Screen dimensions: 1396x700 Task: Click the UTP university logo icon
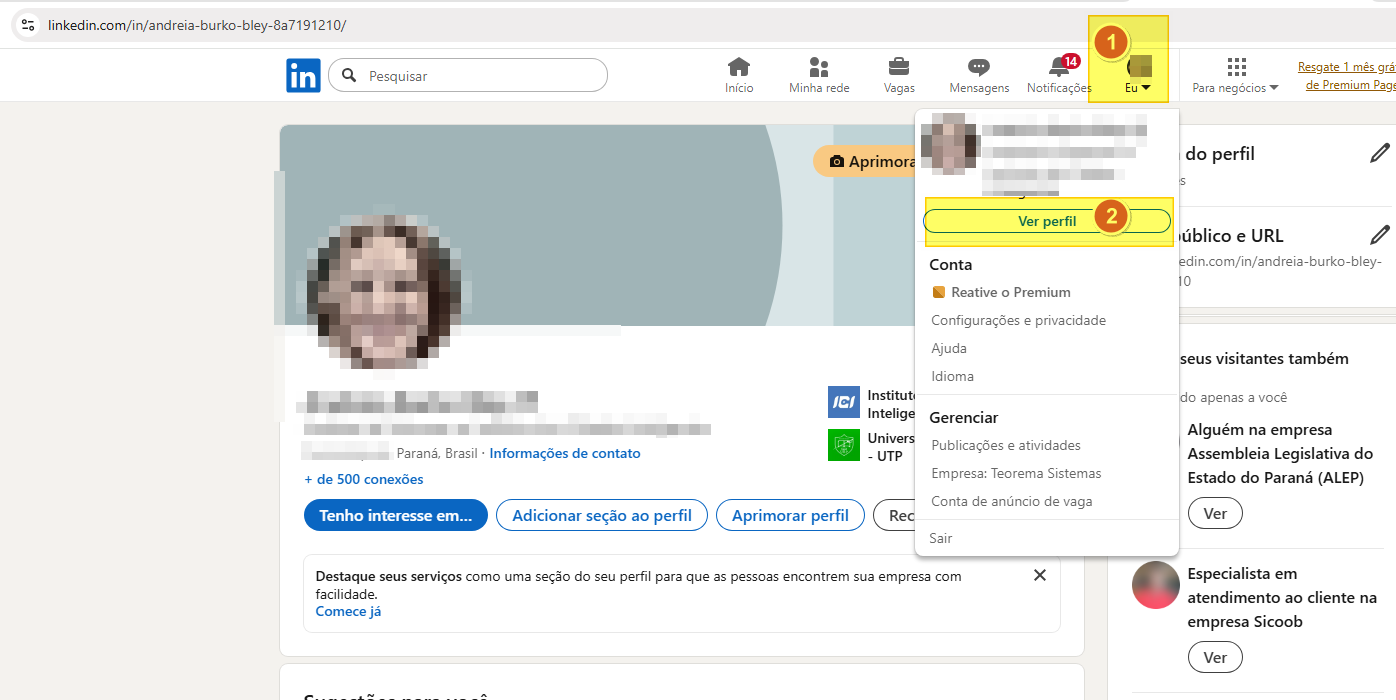coord(844,445)
